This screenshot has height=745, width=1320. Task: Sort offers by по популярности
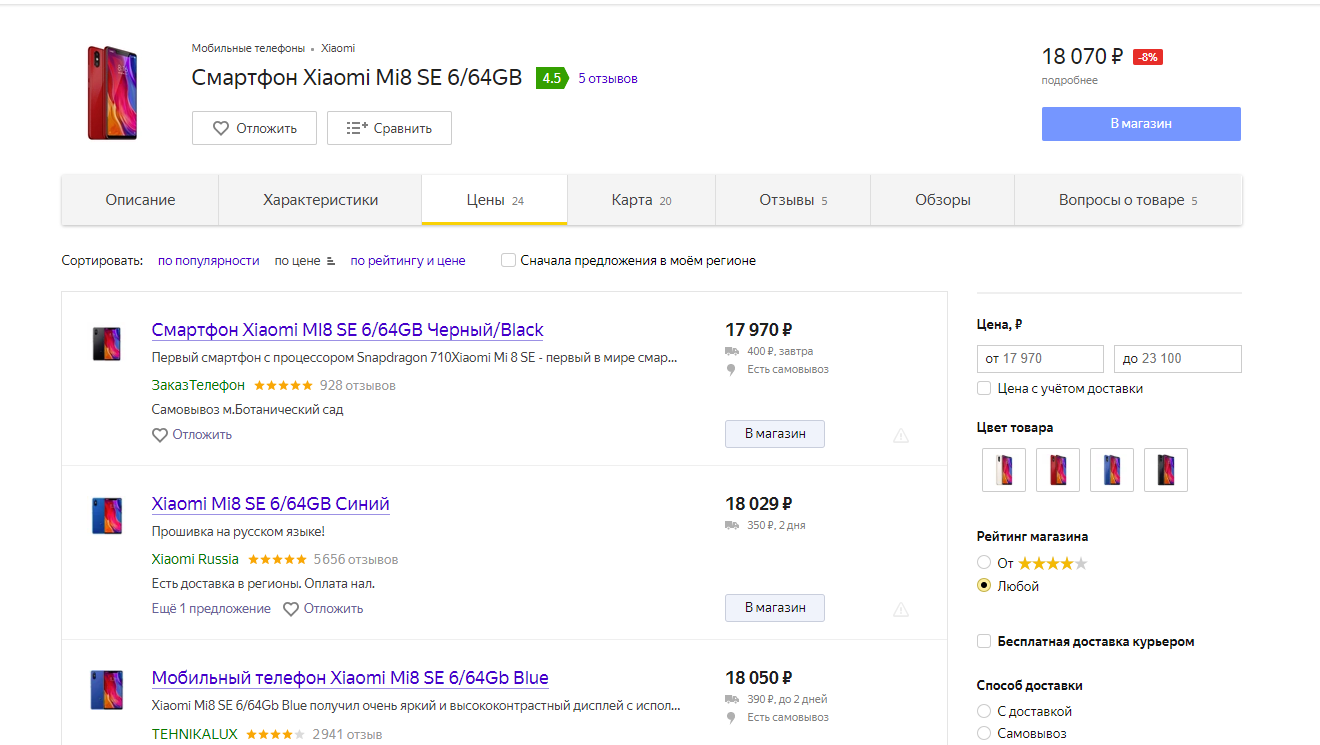(209, 261)
